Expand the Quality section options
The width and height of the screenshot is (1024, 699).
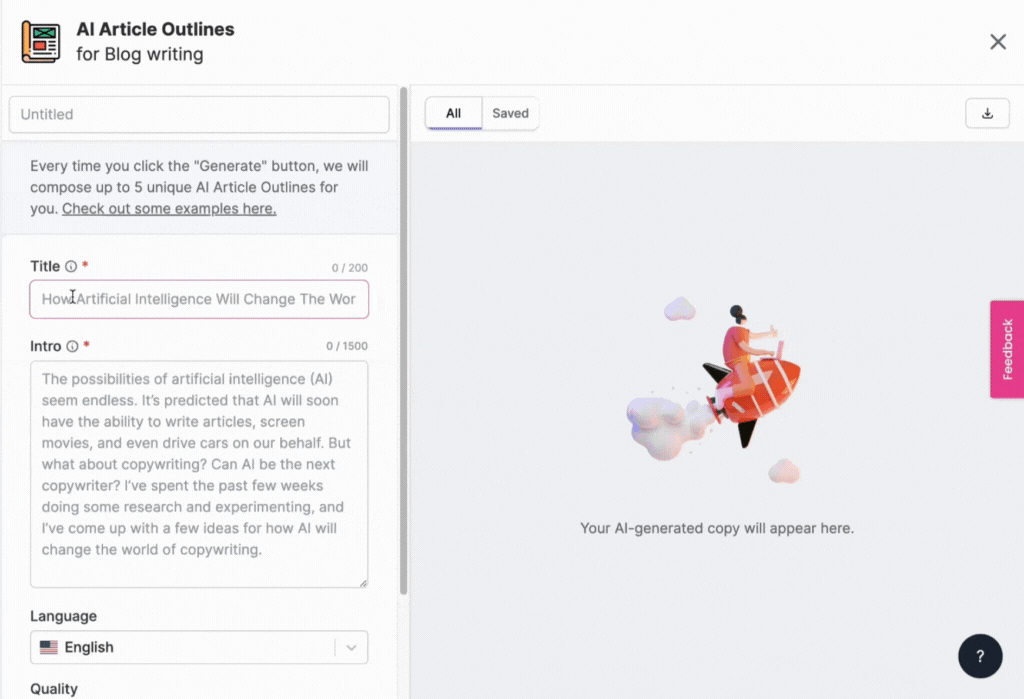(55, 689)
